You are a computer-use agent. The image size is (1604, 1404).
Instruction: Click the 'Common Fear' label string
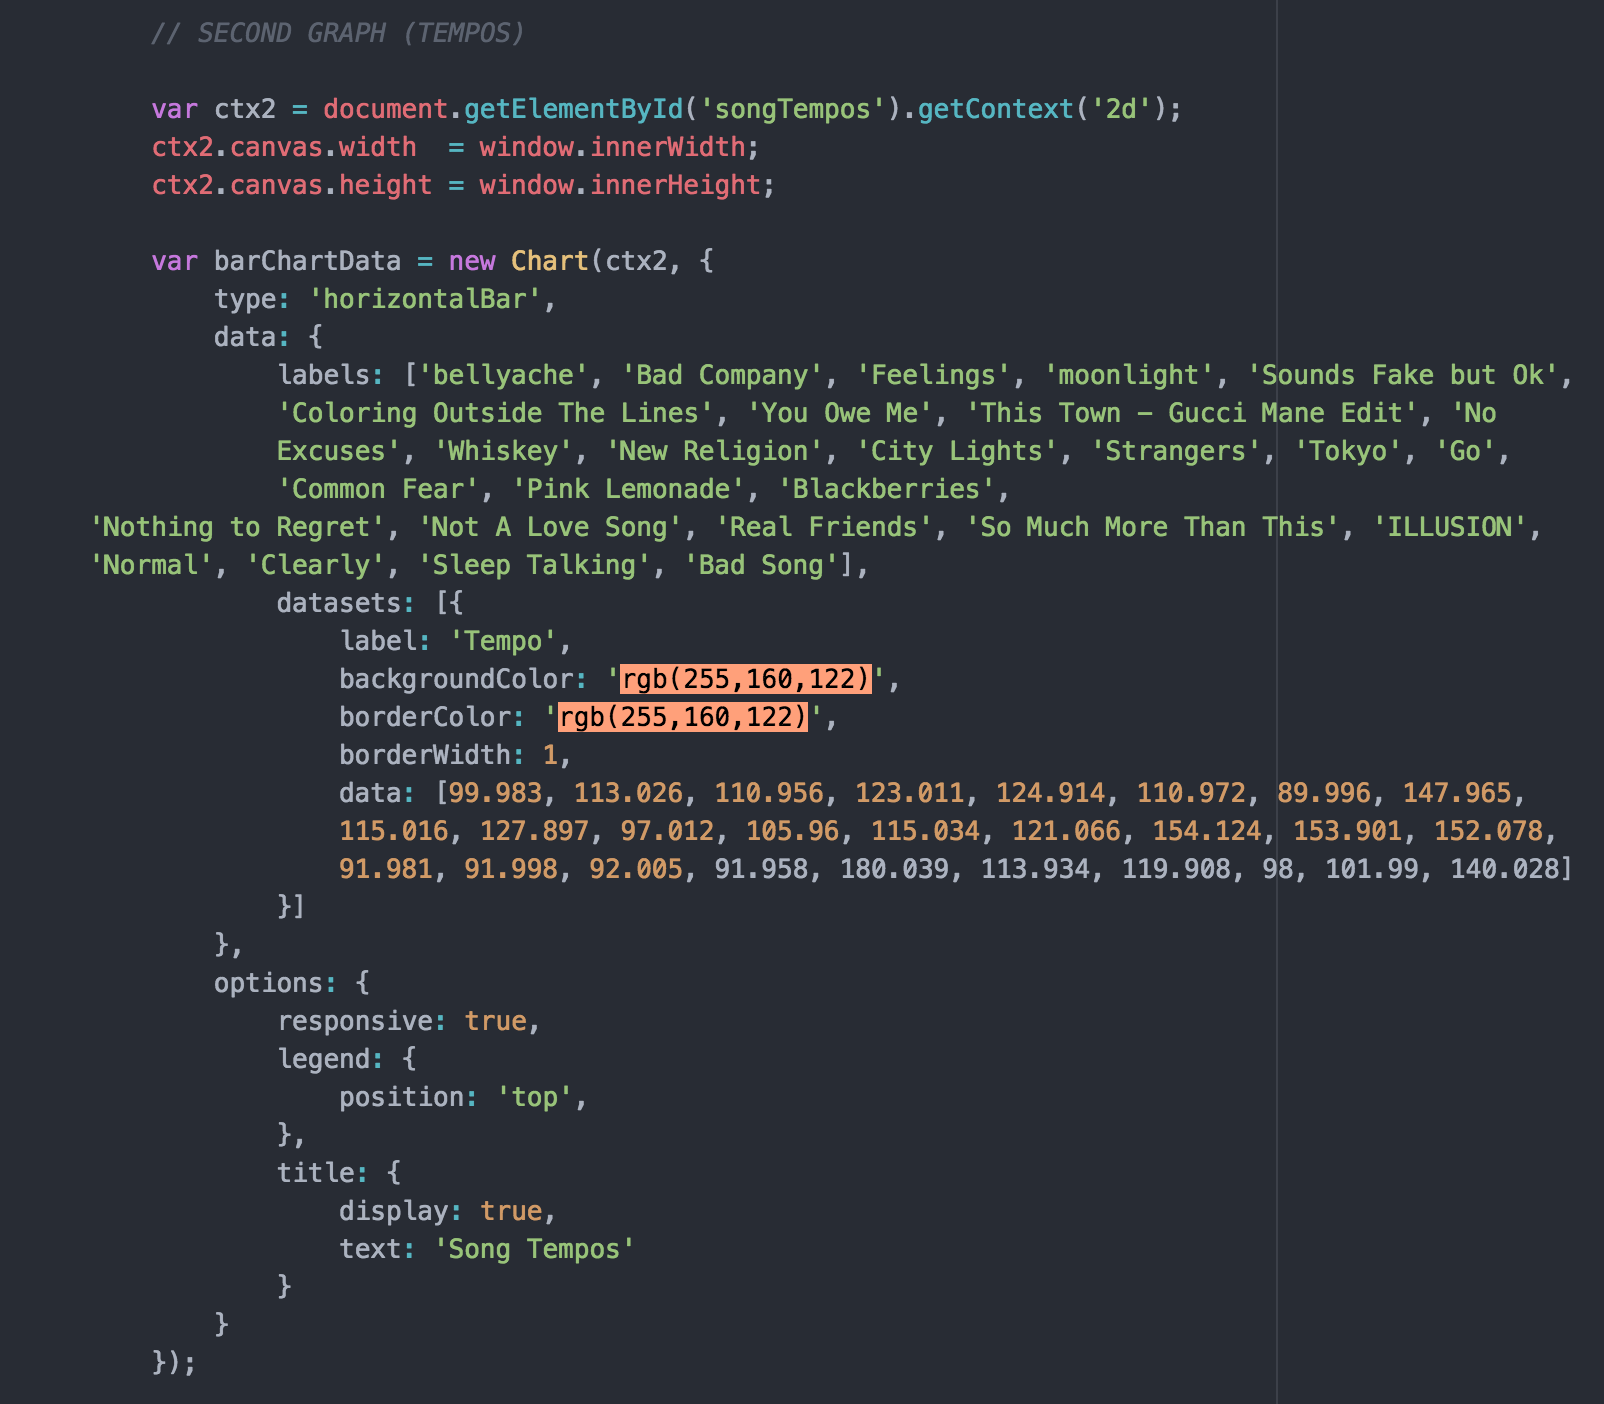click(x=378, y=489)
